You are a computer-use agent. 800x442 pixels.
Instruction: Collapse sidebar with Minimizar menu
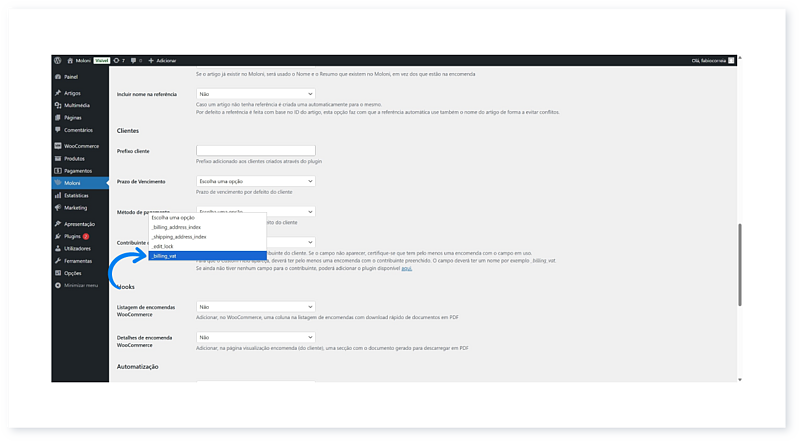pyautogui.click(x=80, y=285)
